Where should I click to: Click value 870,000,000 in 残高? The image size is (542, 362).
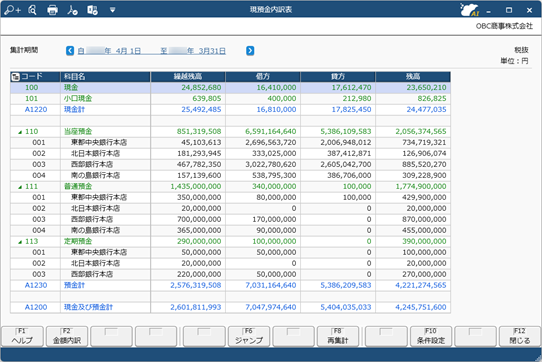[x=424, y=219]
